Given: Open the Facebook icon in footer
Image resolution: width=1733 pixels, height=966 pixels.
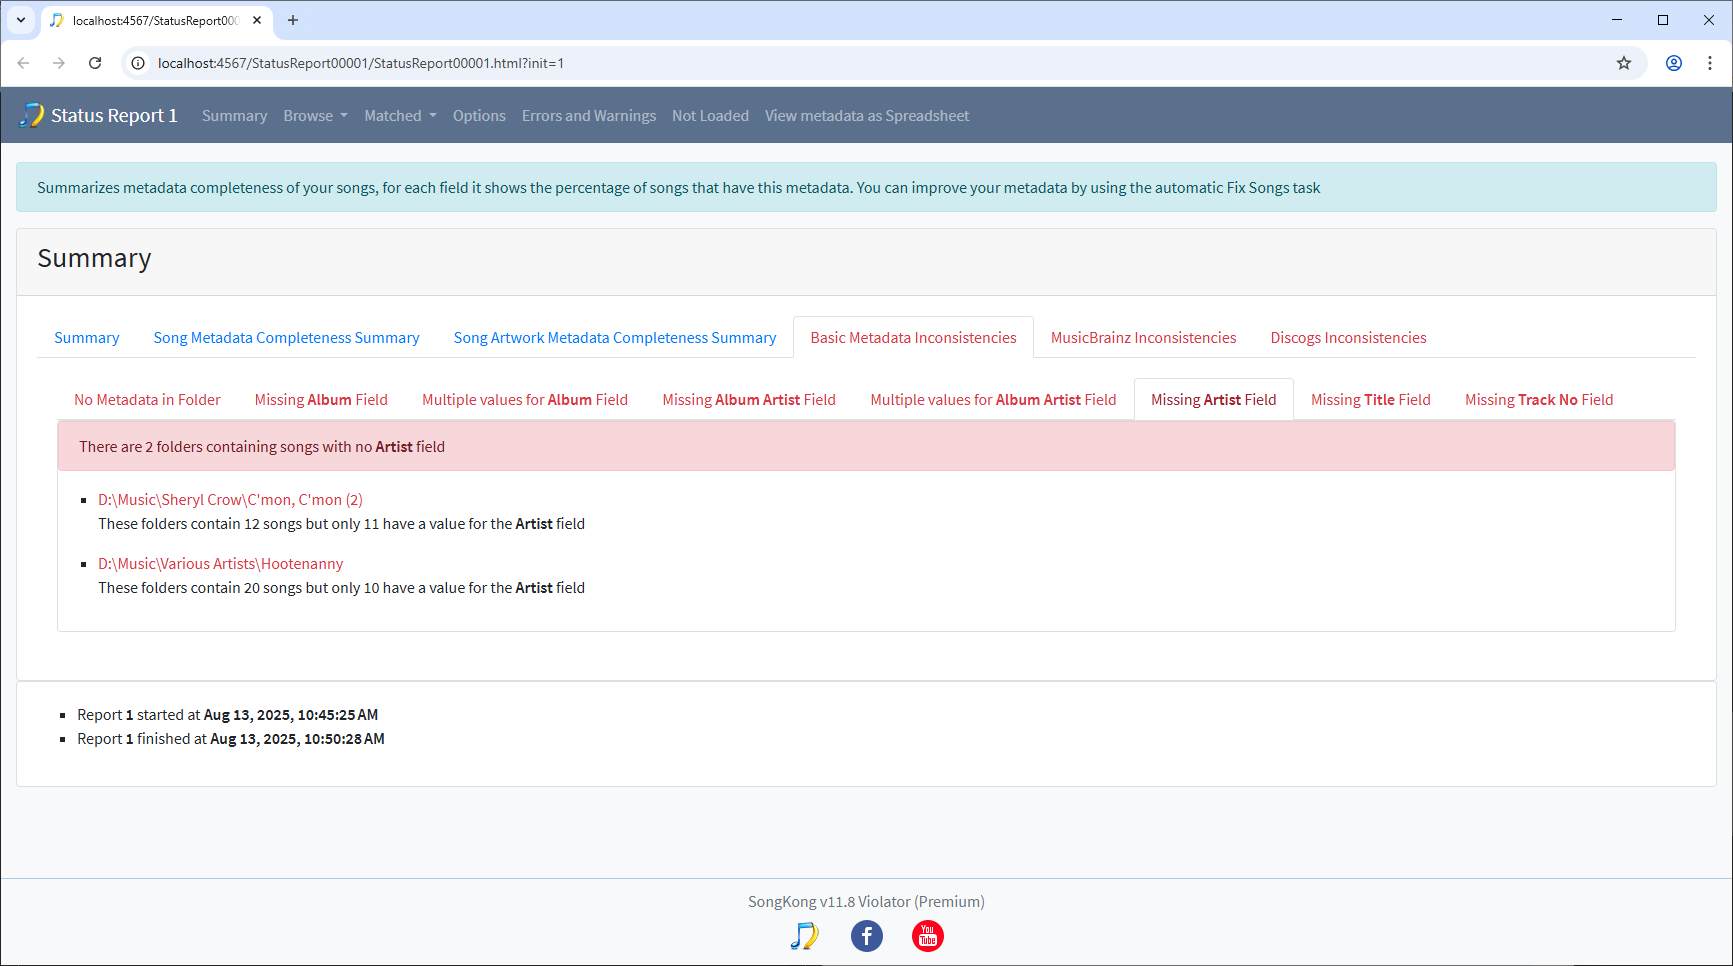Looking at the screenshot, I should (x=867, y=936).
